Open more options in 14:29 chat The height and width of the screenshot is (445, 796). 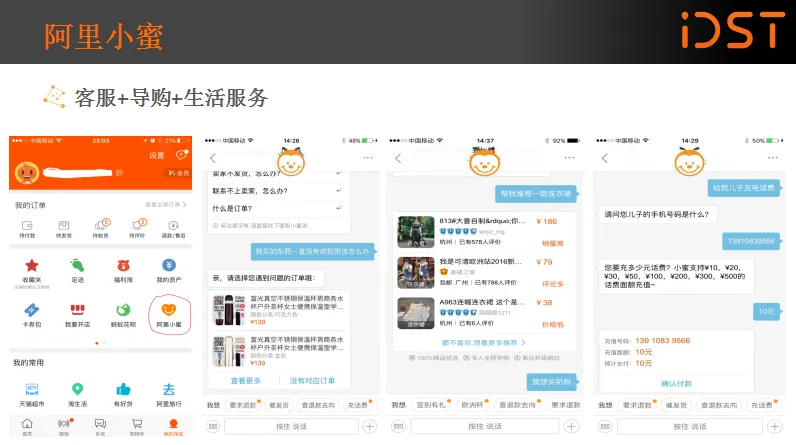pos(773,158)
